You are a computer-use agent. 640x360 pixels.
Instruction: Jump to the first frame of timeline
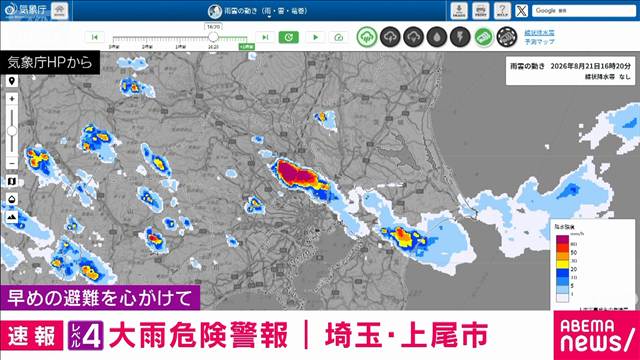click(95, 37)
